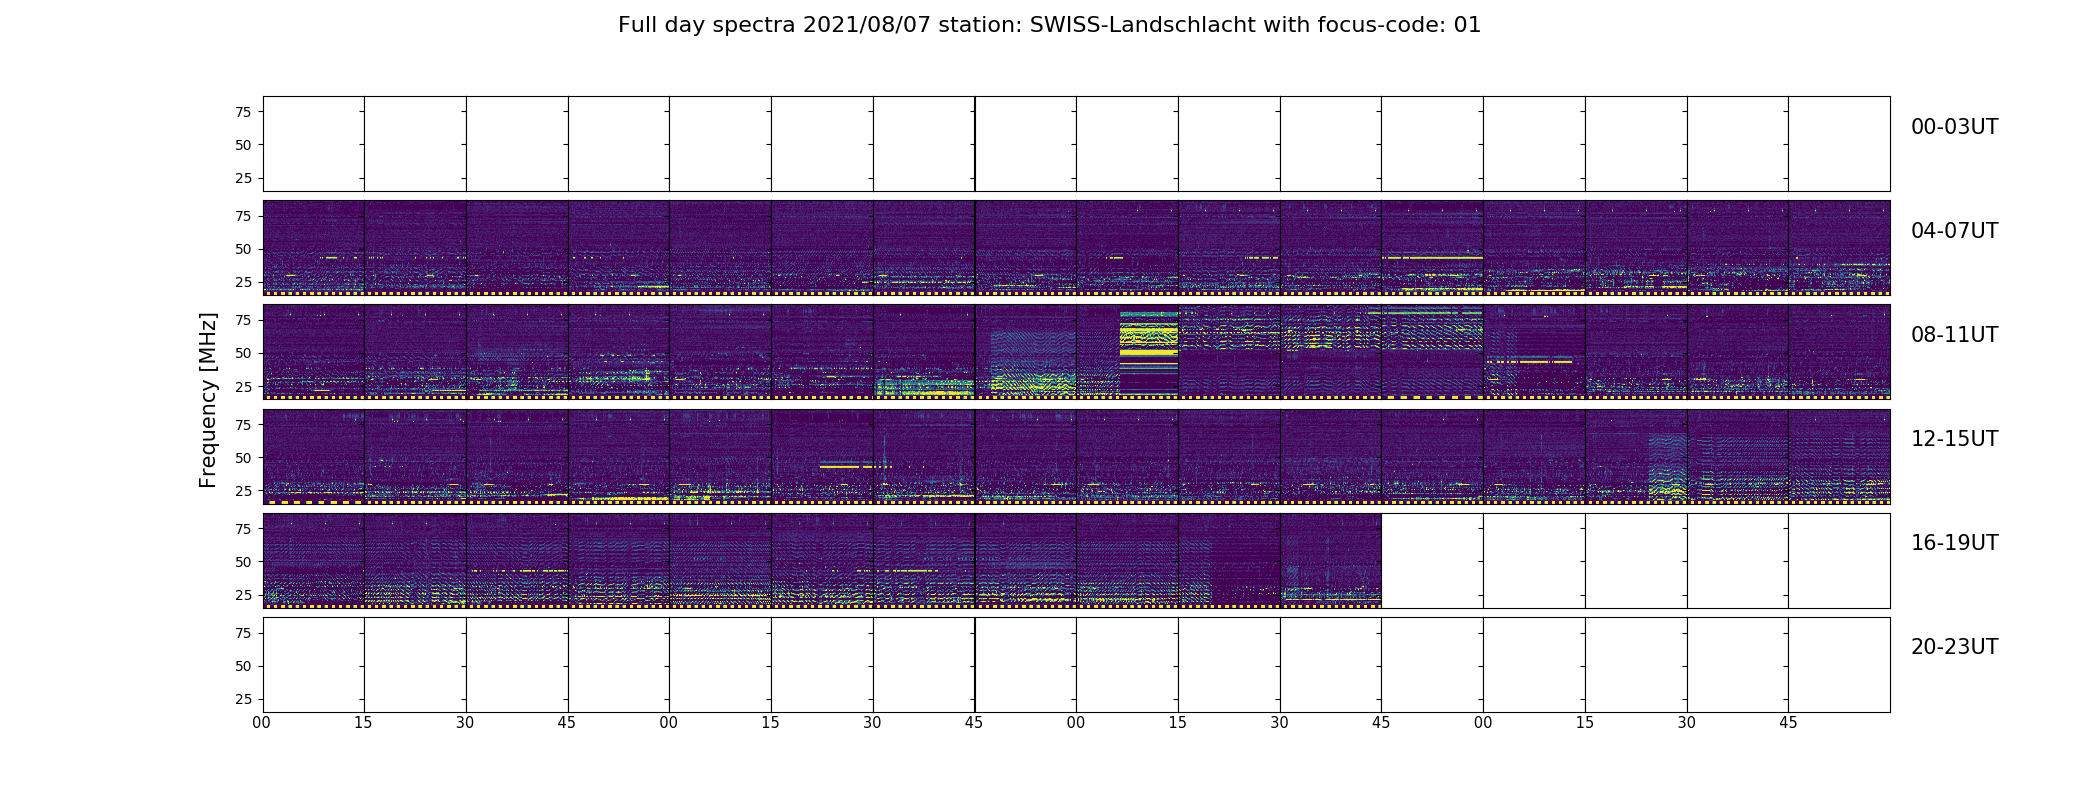Click the 75 tick of the 08-11UT row
The height and width of the screenshot is (800, 2100).
(x=243, y=320)
